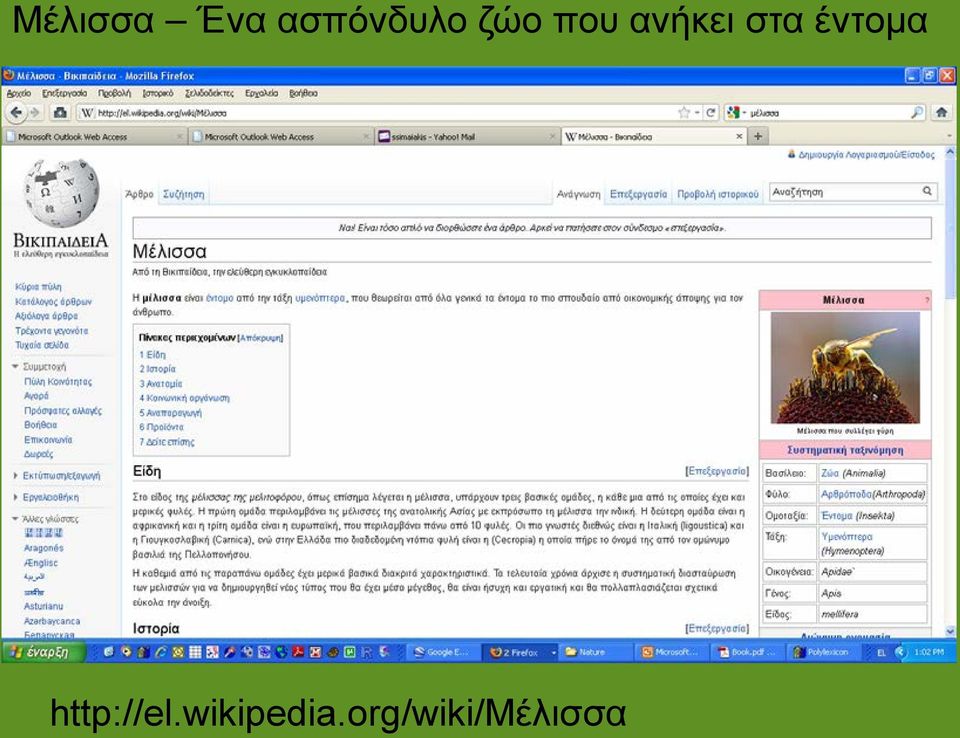
Task: Open the Βοήθεια menu
Action: pyautogui.click(x=303, y=93)
